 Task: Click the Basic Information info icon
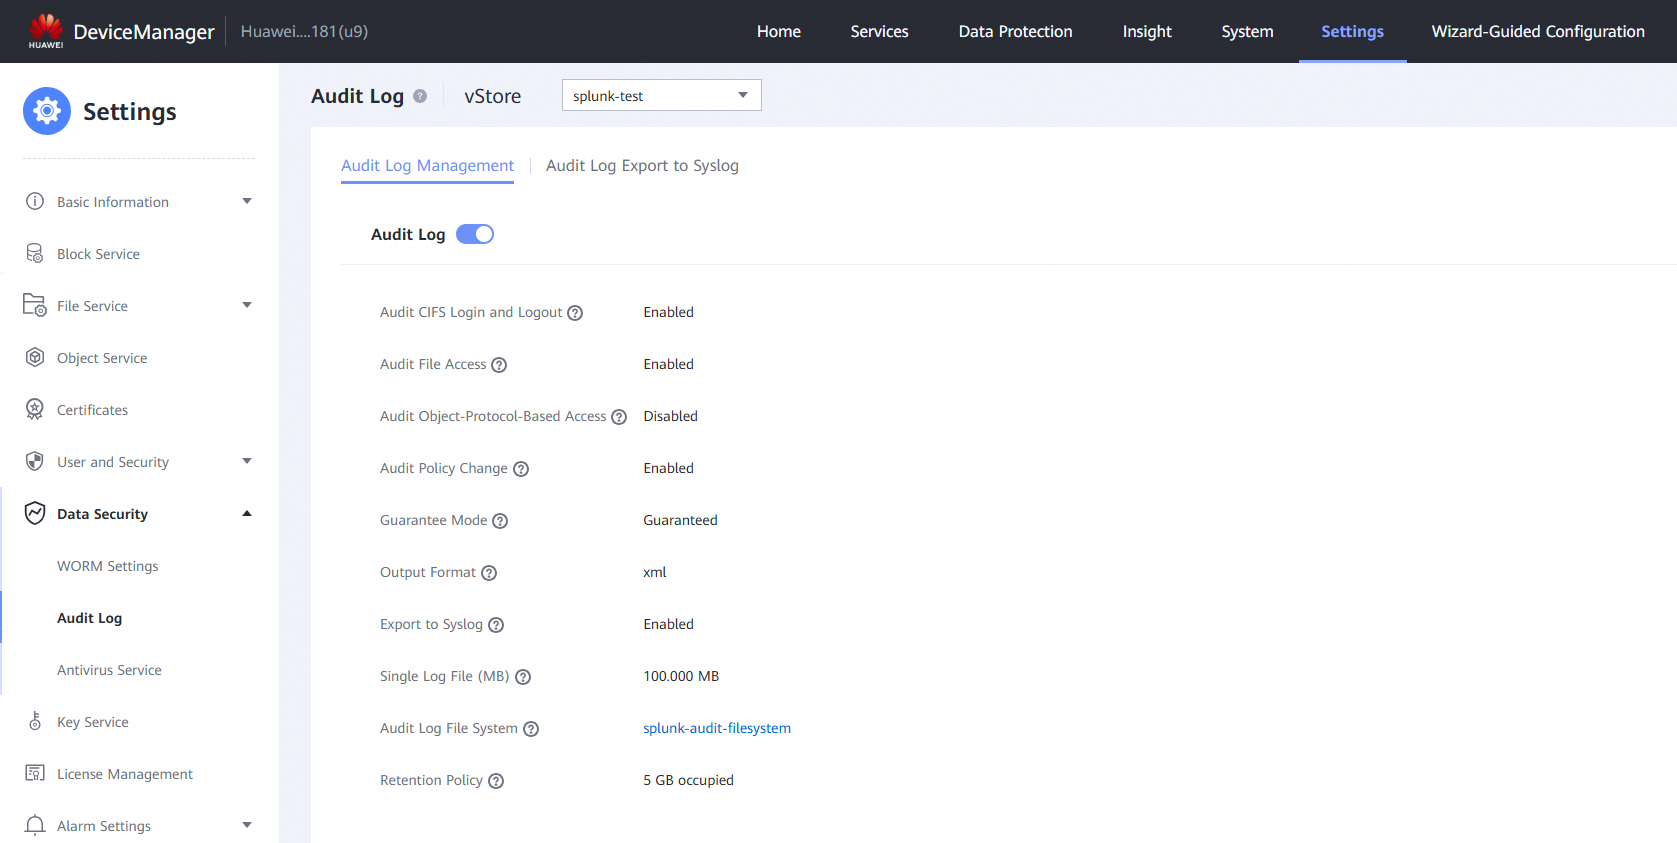coord(35,201)
